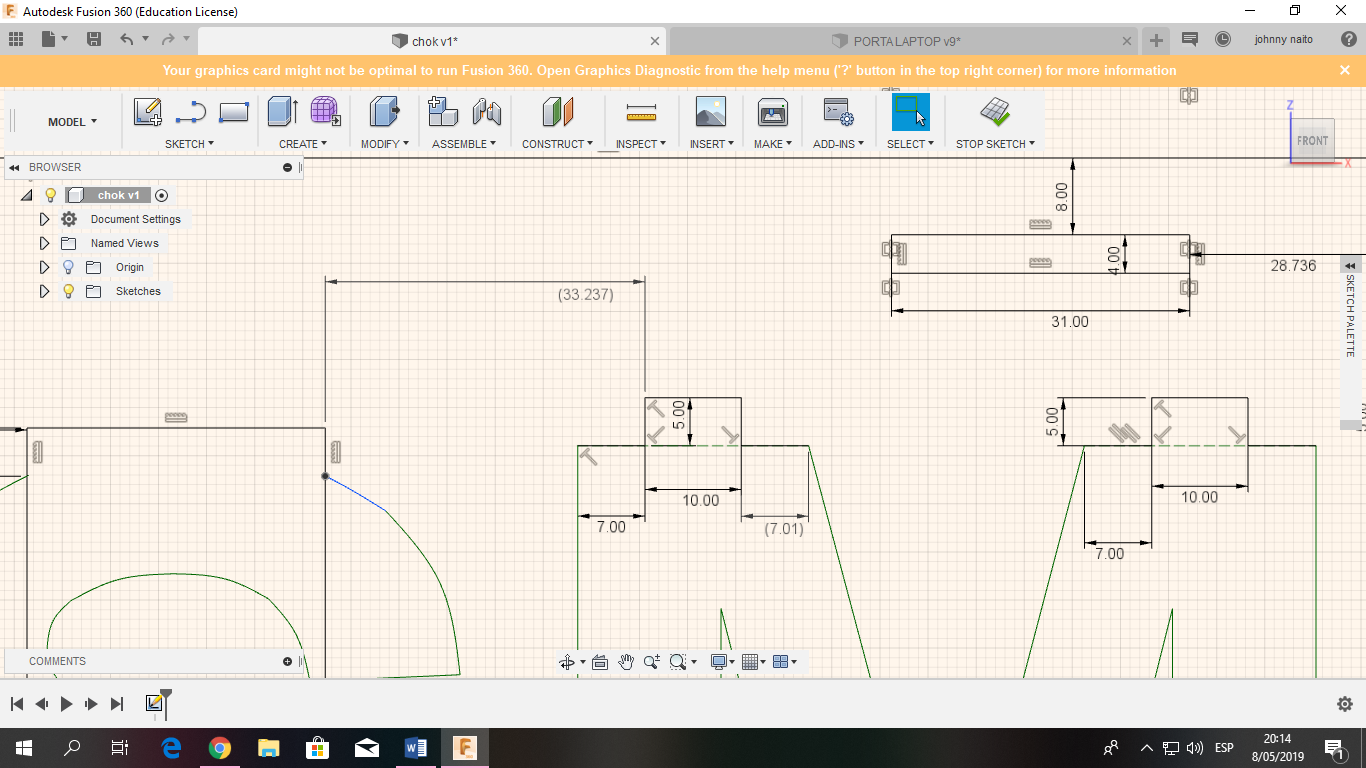Switch to the PORTA LAPTOP v9 tab
Image resolution: width=1366 pixels, height=768 pixels.
(x=906, y=41)
